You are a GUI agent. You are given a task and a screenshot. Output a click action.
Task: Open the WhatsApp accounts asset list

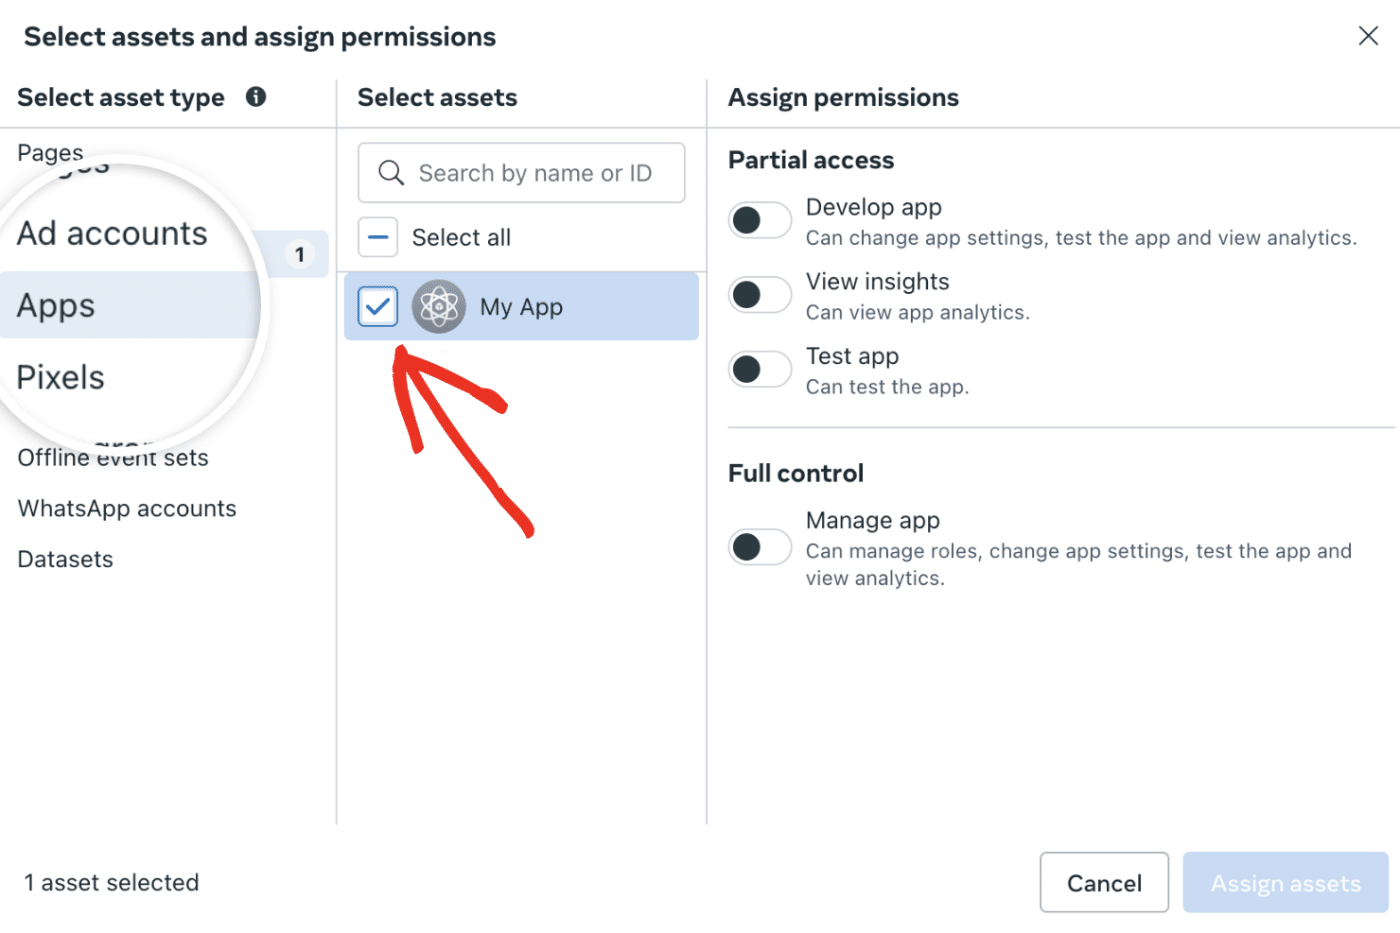pos(126,508)
